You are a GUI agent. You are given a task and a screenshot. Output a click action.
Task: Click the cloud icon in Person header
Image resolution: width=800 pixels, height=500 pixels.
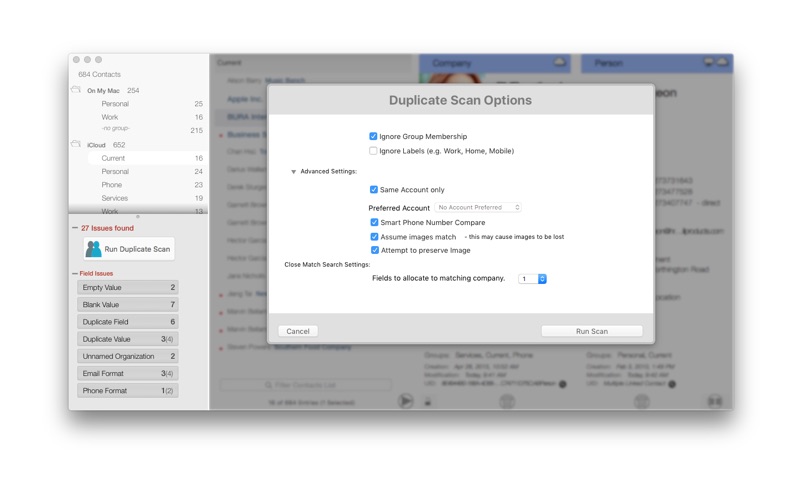(x=722, y=62)
